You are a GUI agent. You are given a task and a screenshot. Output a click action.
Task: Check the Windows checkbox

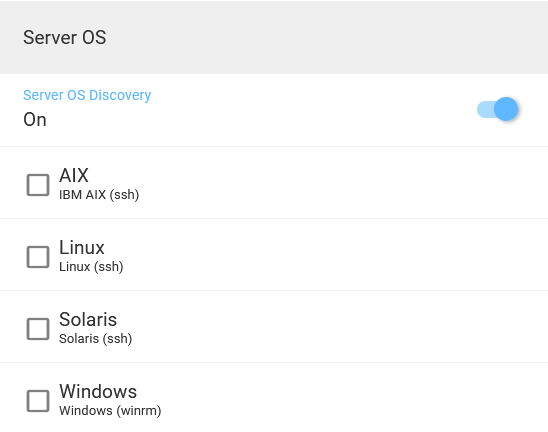click(x=38, y=401)
